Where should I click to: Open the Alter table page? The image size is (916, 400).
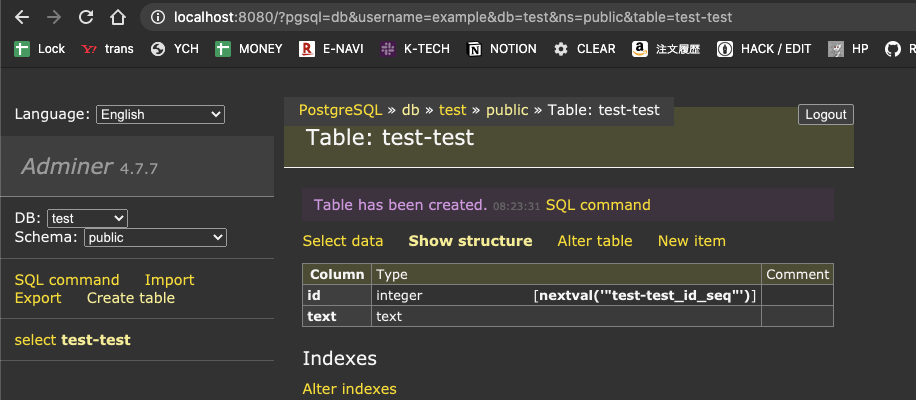[594, 241]
